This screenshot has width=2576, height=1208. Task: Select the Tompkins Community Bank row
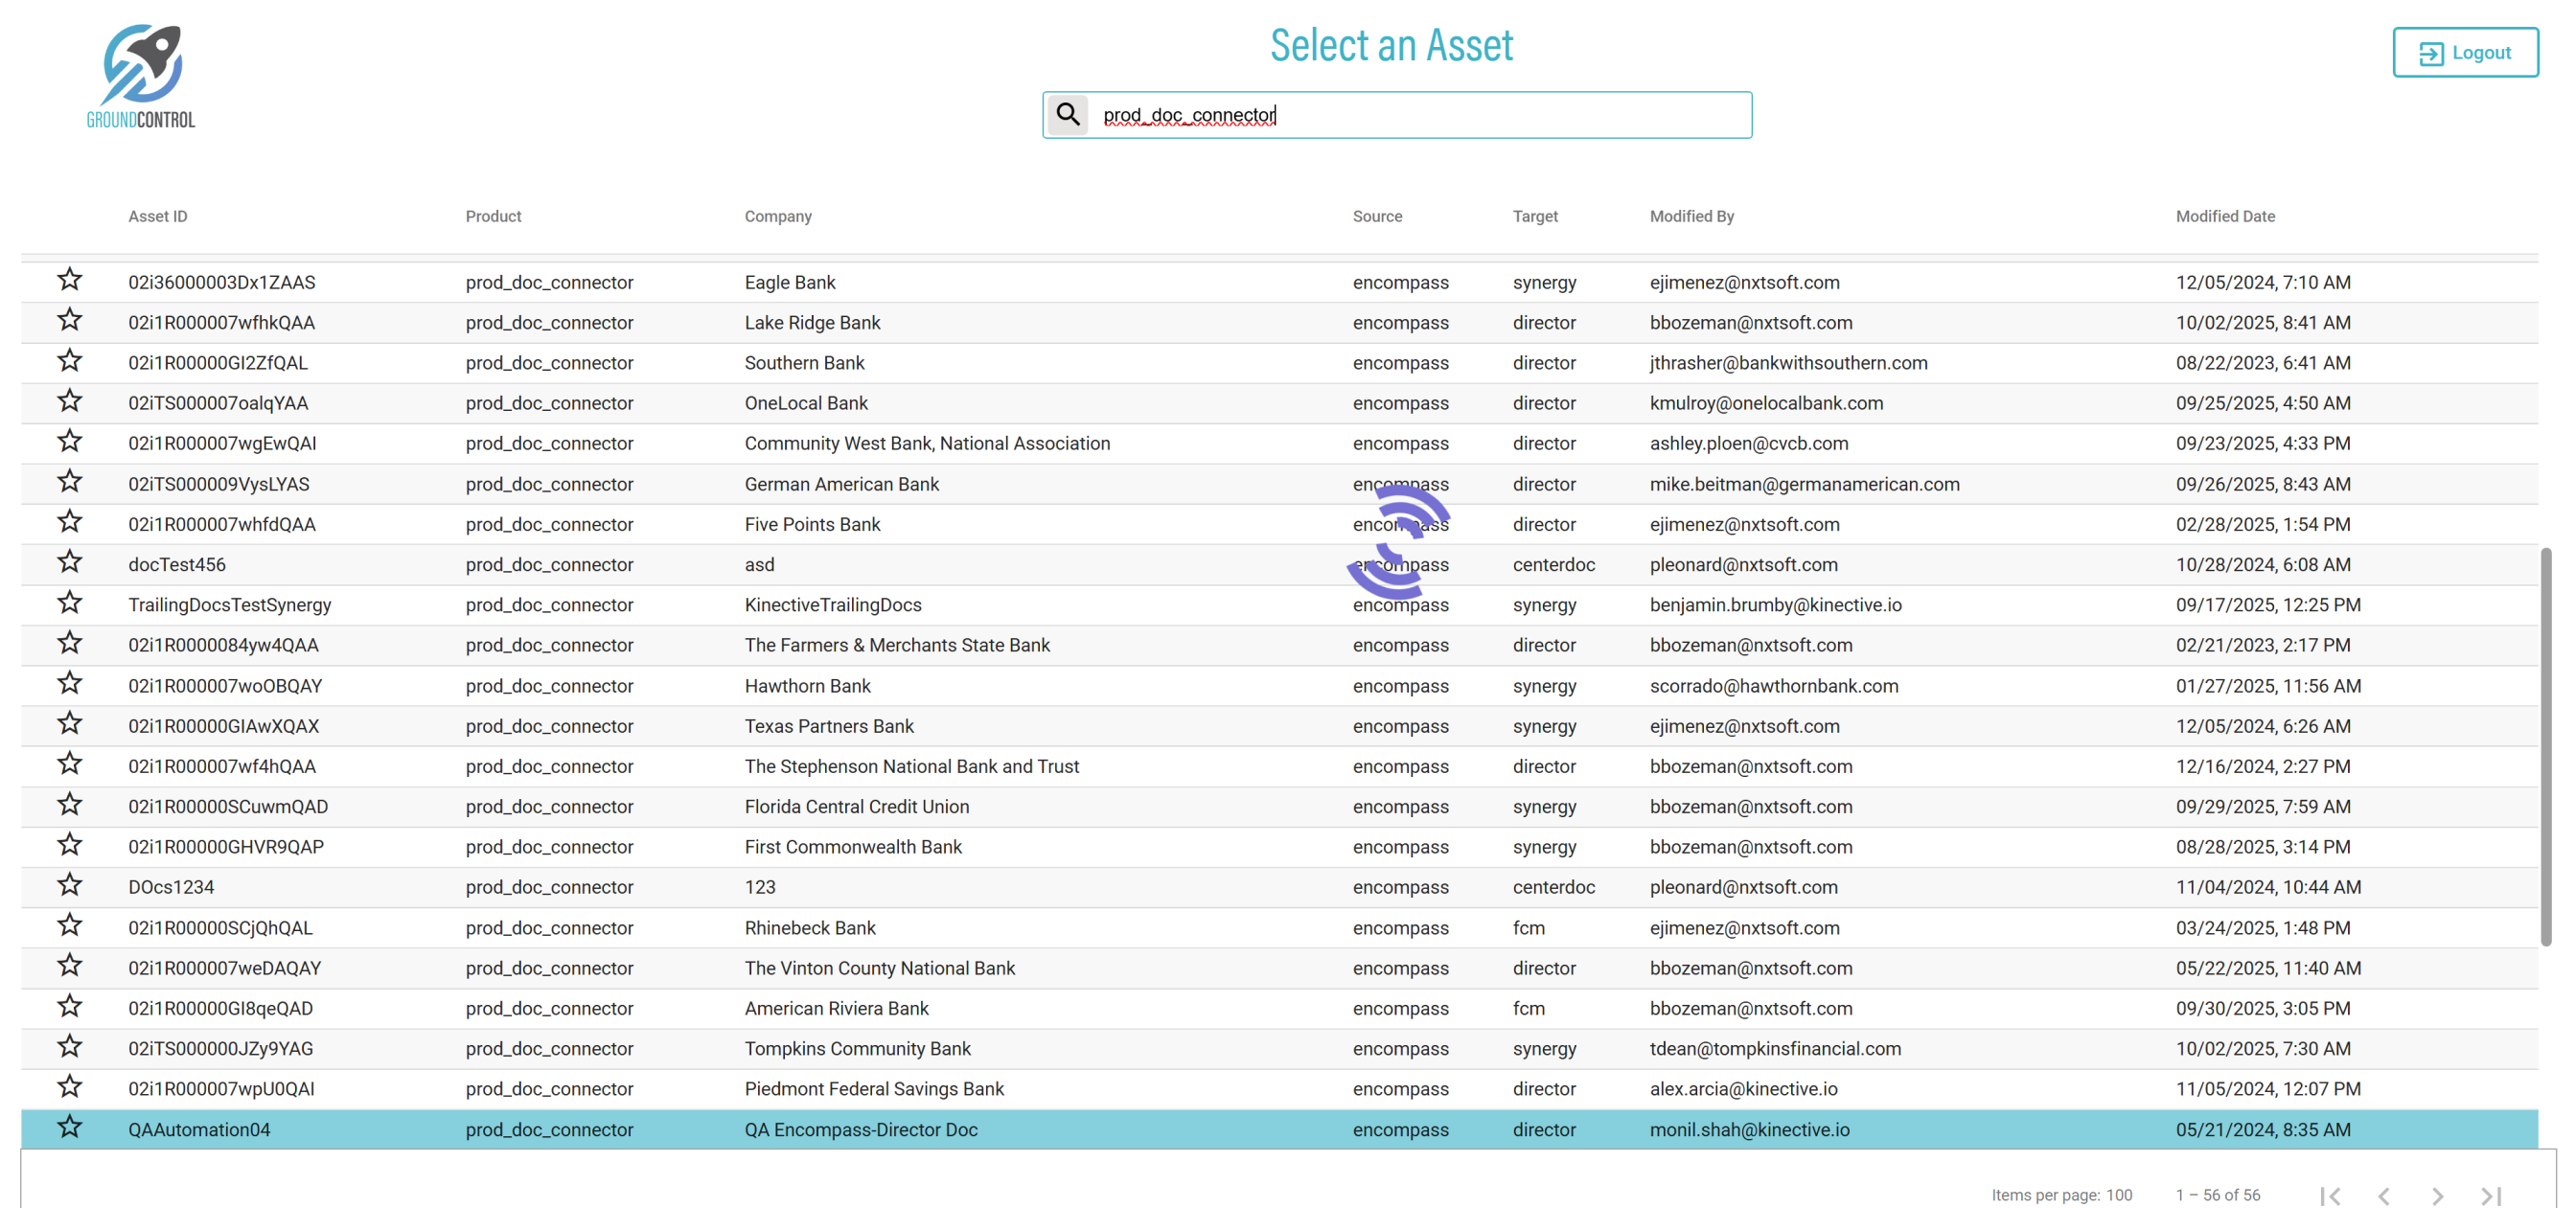tap(857, 1048)
